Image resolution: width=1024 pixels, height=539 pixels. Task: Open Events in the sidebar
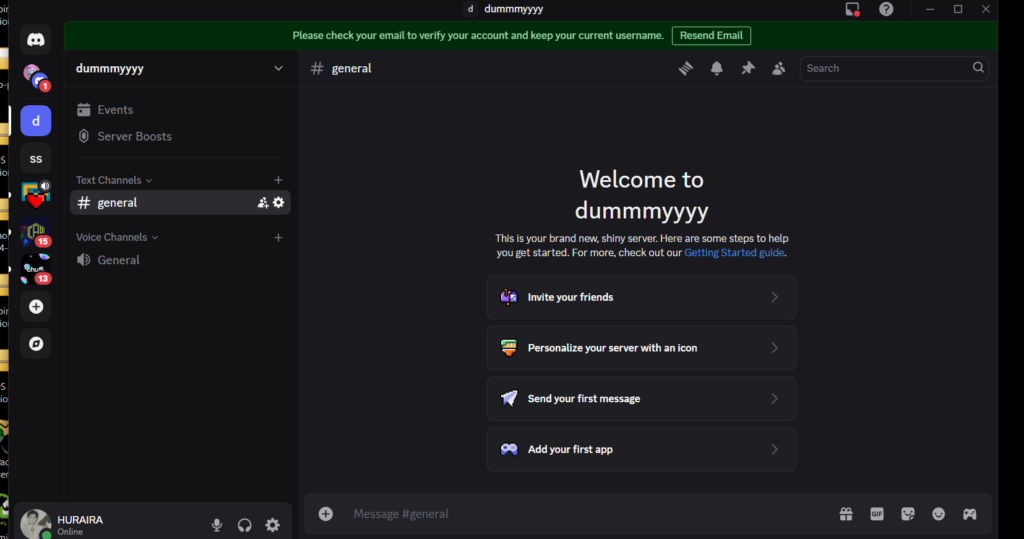180,110
